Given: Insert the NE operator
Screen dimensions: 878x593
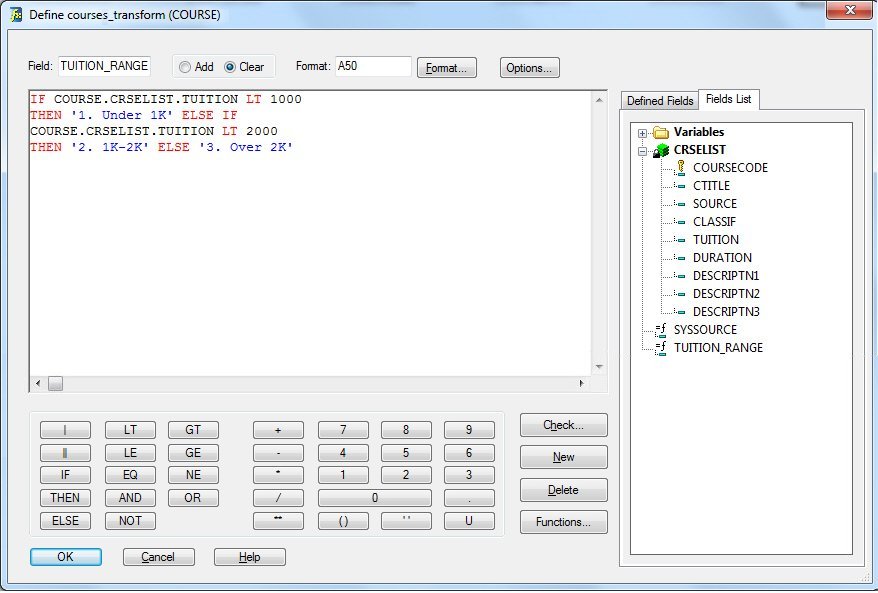Looking at the screenshot, I should [193, 475].
